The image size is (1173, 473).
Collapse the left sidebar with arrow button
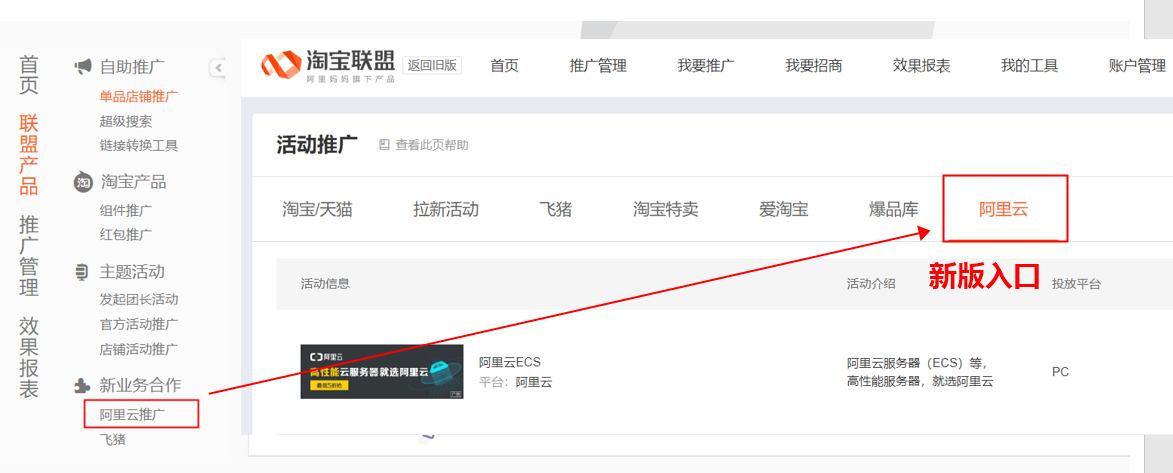click(218, 67)
